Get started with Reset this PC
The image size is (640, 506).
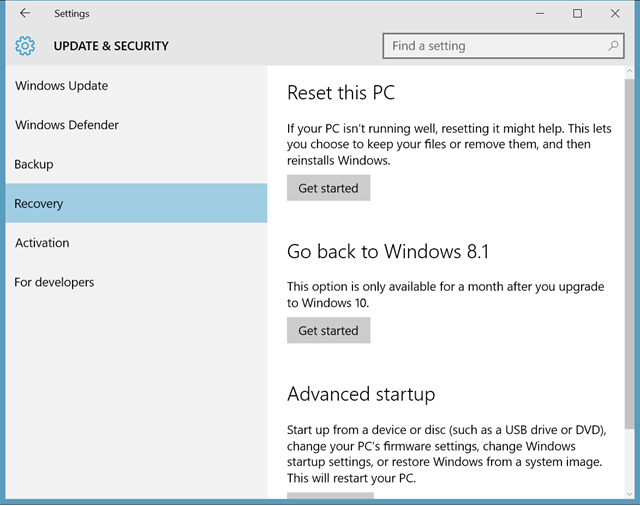coord(329,188)
